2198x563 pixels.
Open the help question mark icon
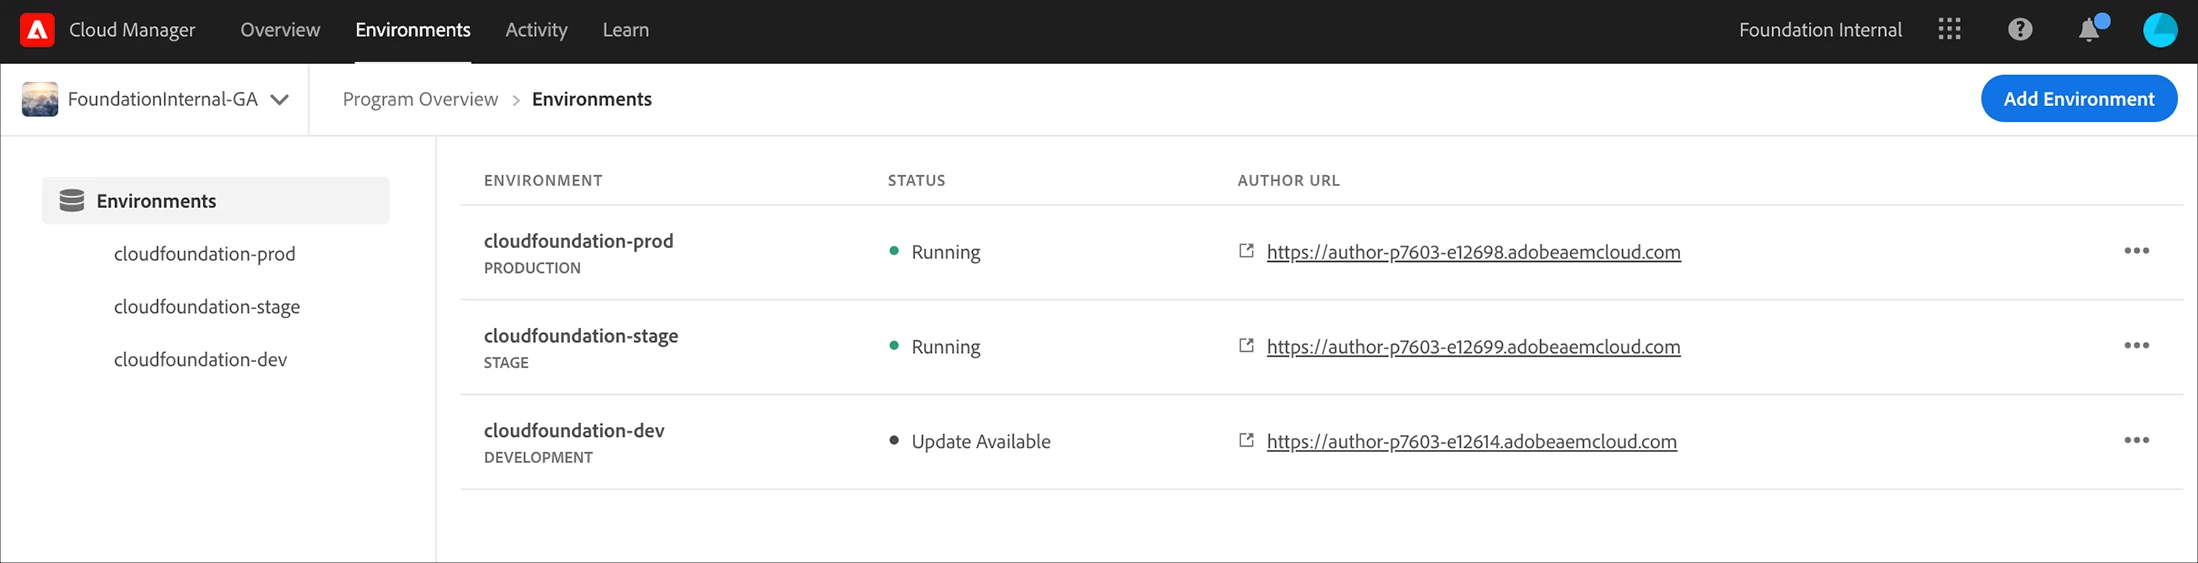2020,29
